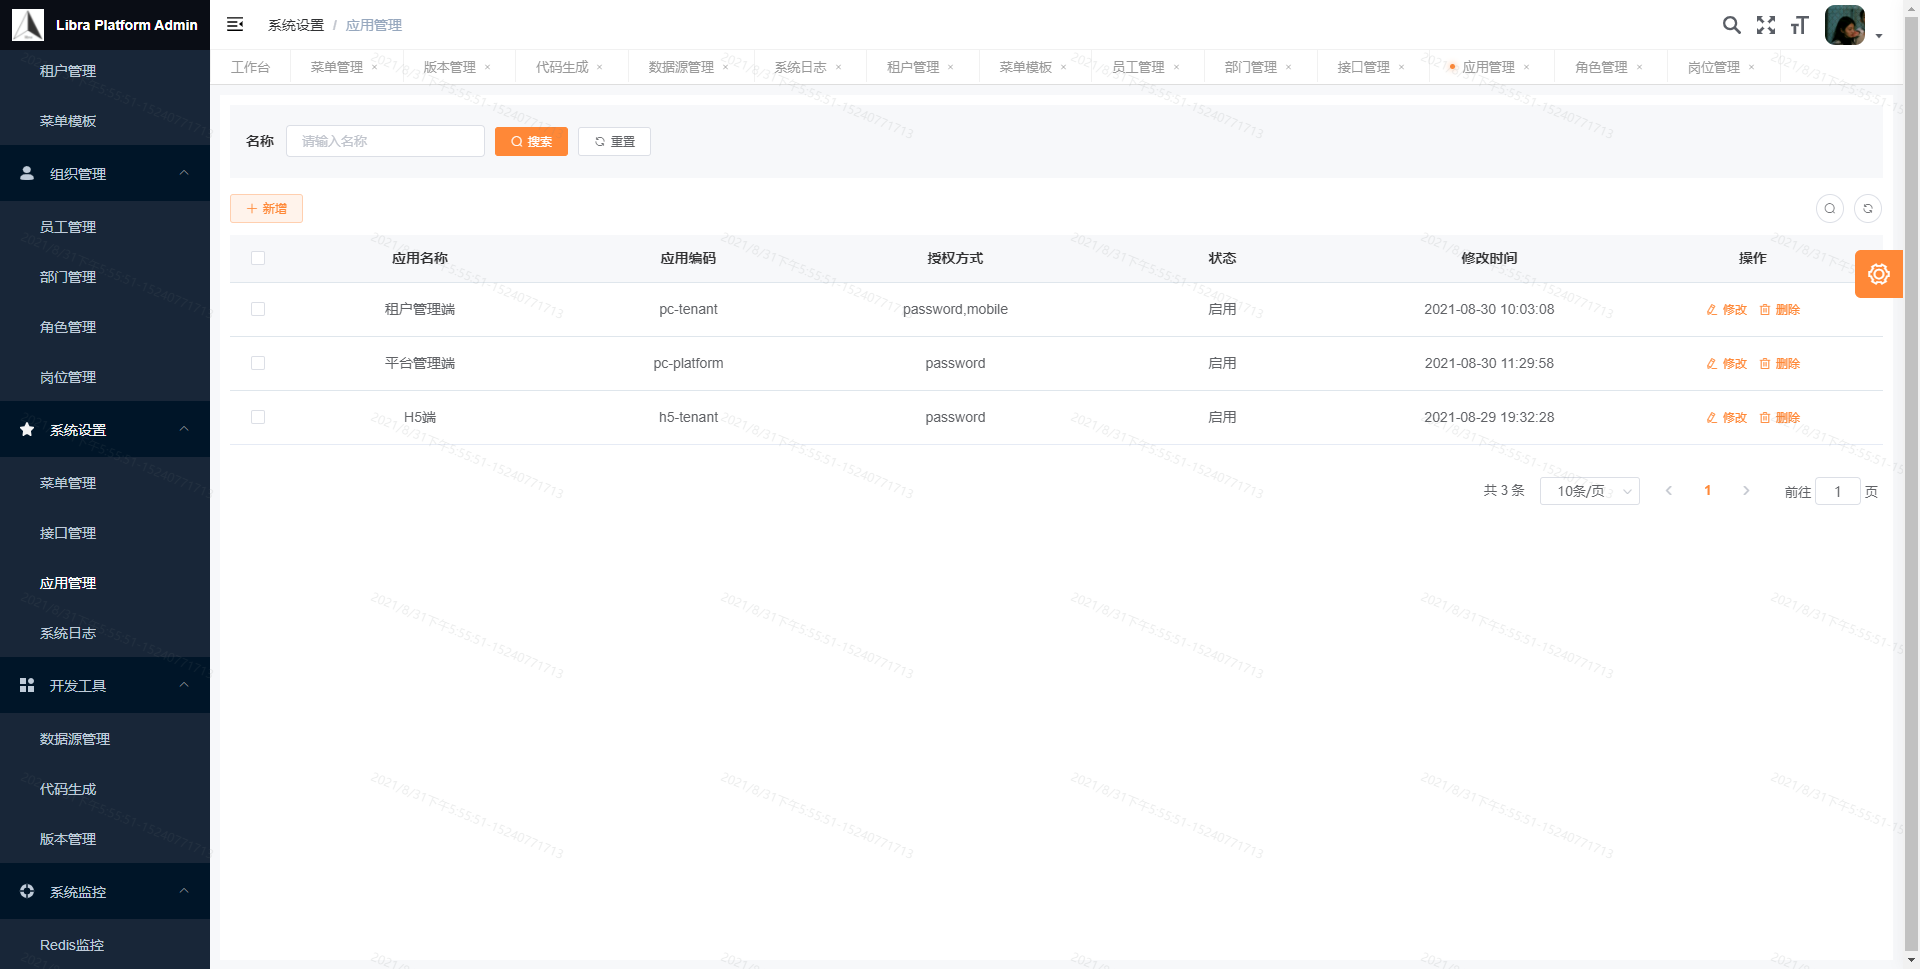The width and height of the screenshot is (1920, 969).
Task: Switch to the 接口管理 tab
Action: 1364,67
